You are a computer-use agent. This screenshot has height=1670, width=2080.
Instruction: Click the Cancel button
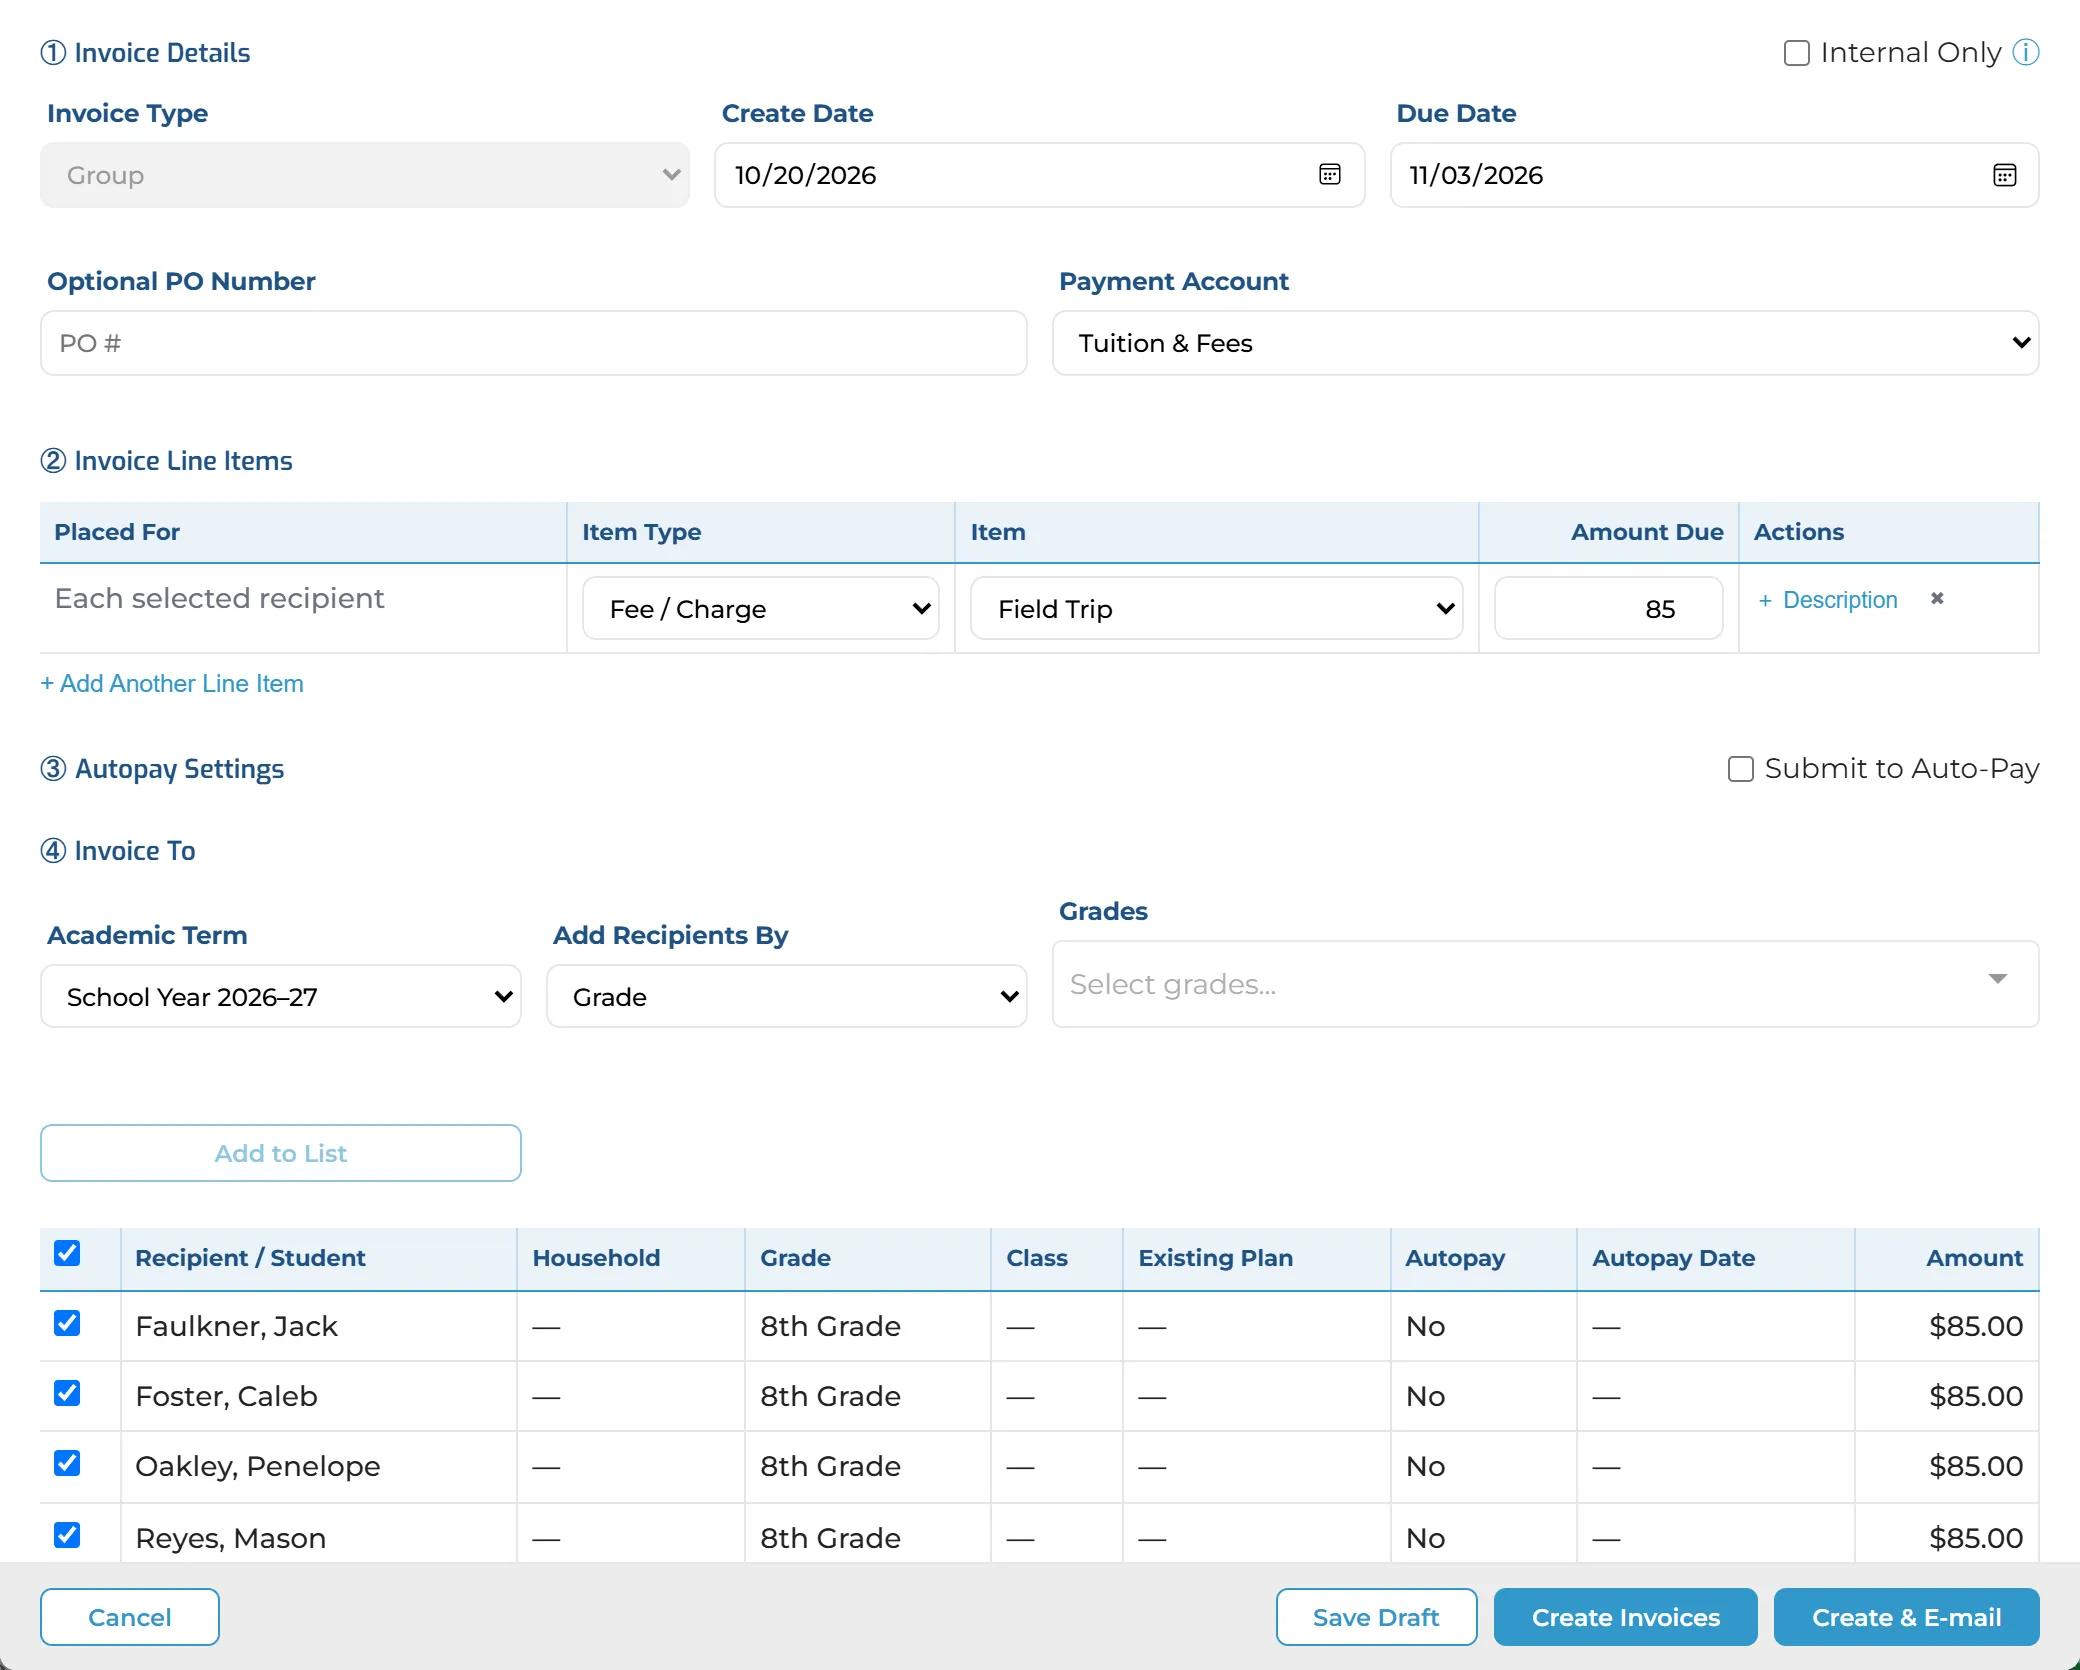130,1617
